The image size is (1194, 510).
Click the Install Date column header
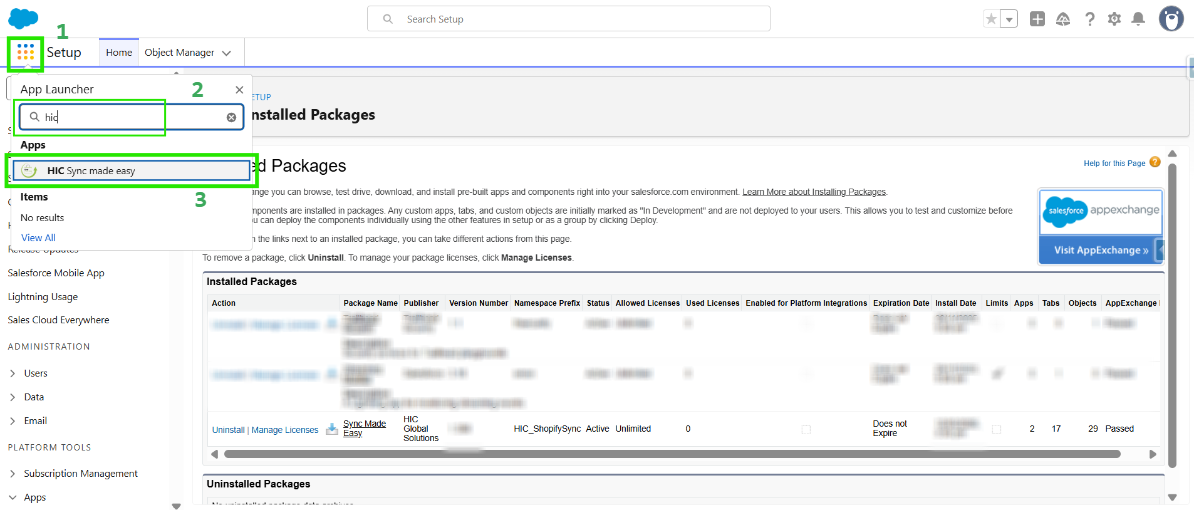point(957,303)
